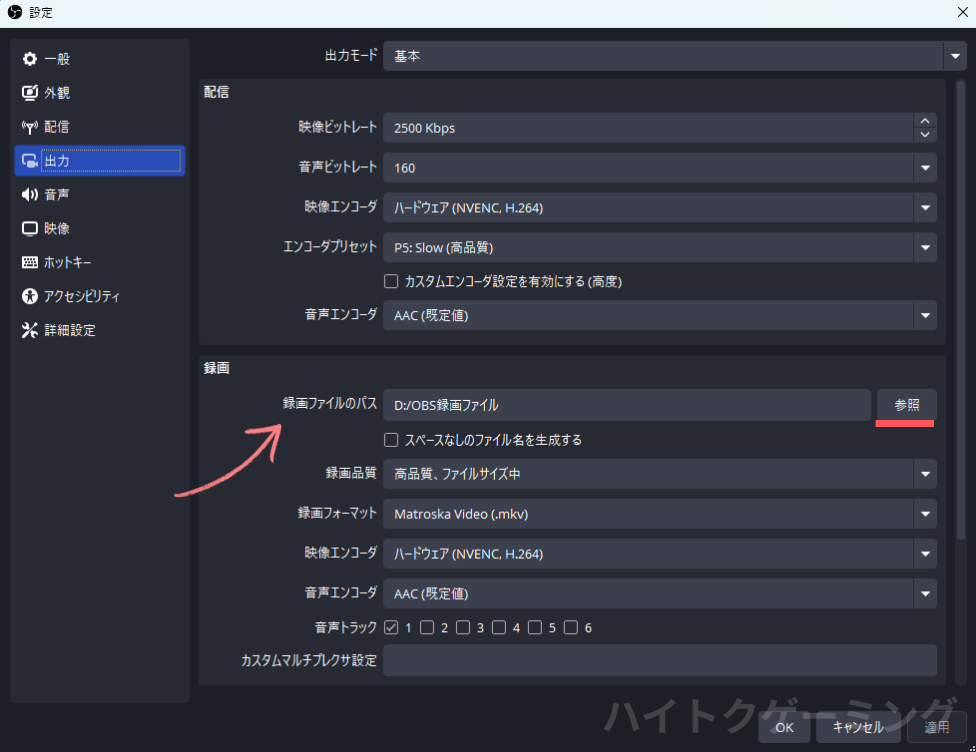The height and width of the screenshot is (752, 976).
Task: Click the 録画ファイルのパス input field
Action: (627, 405)
